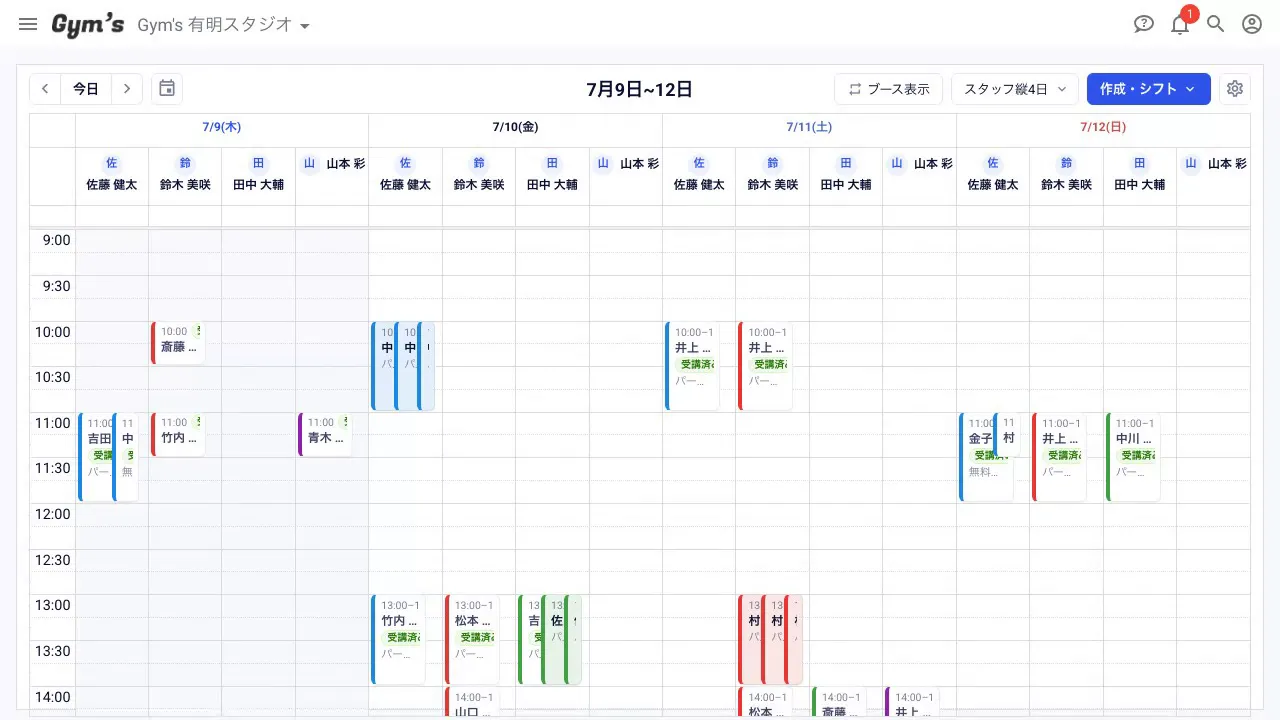This screenshot has height=720, width=1280.
Task: Select the 7/11(土) date header
Action: pos(809,127)
